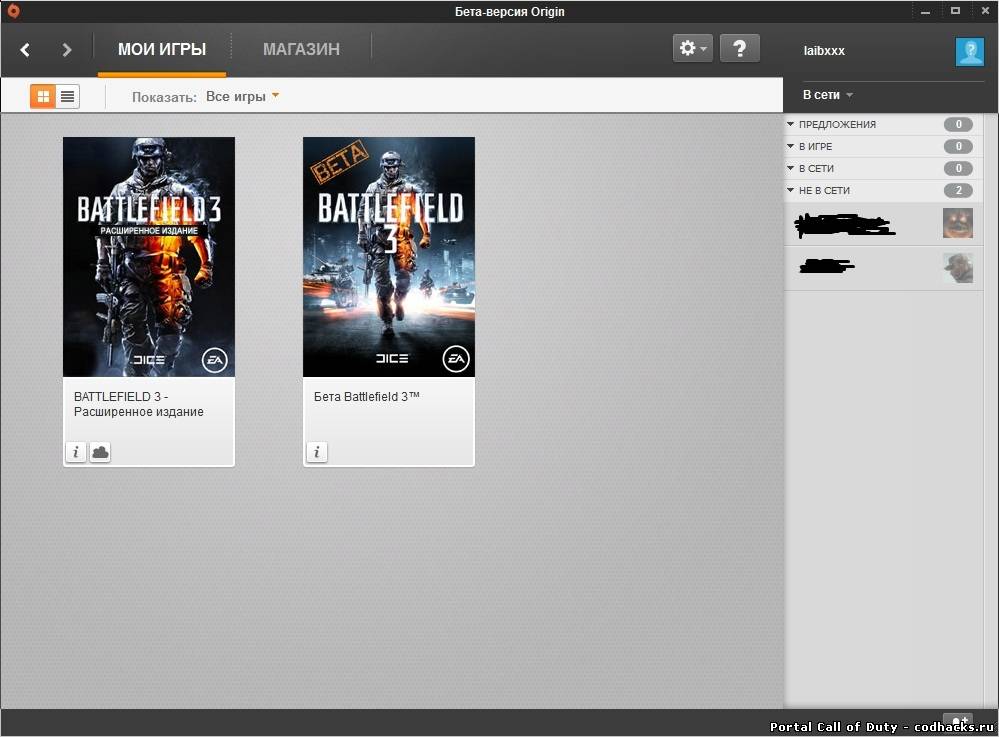The image size is (999, 737).
Task: Switch to list view of games
Action: pos(68,97)
